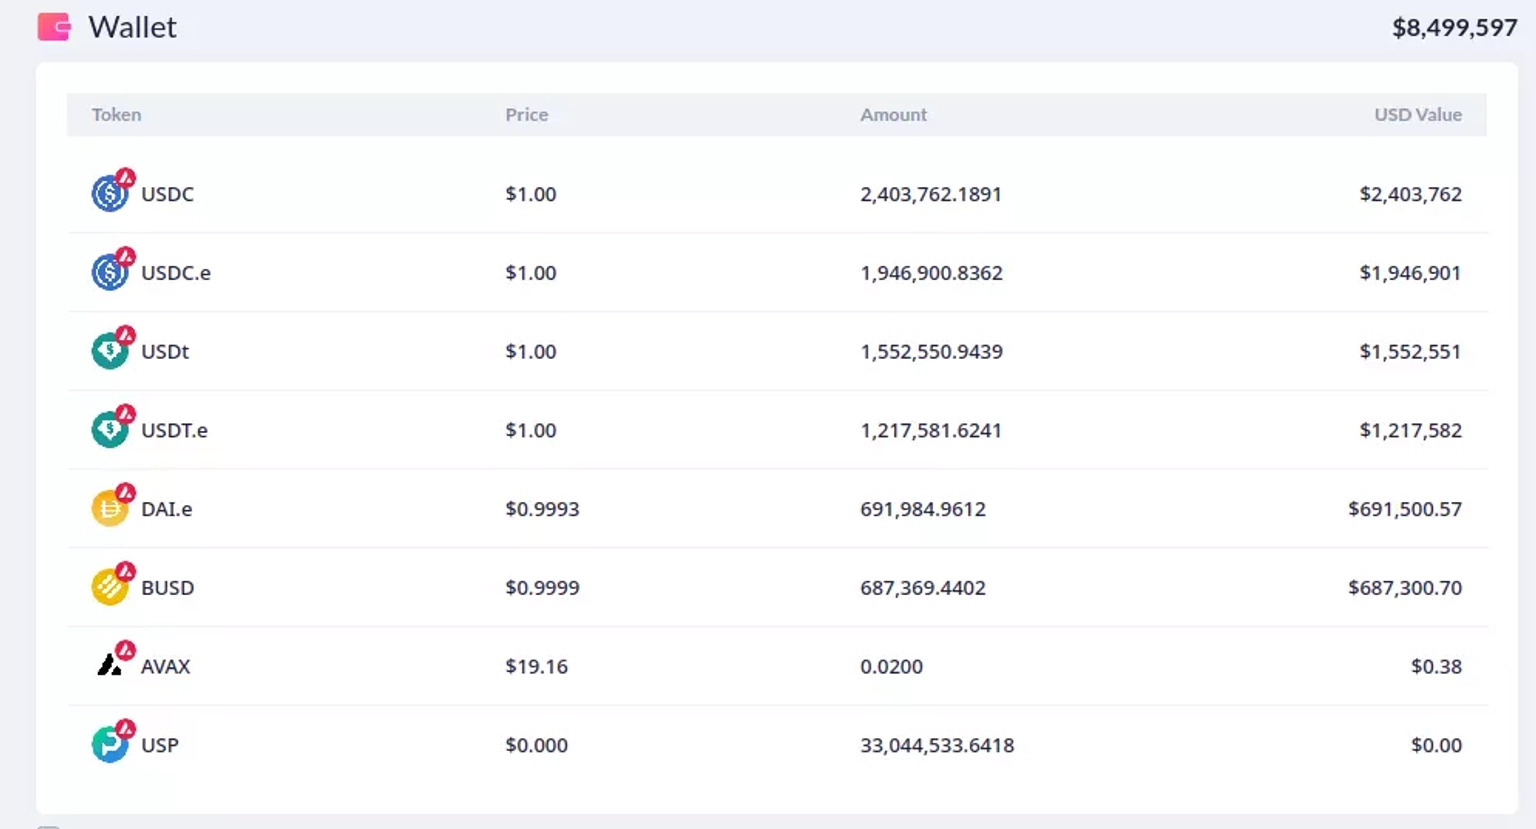This screenshot has width=1536, height=829.
Task: Click the USDC.e amount 1,946,900.8362
Action: 931,273
